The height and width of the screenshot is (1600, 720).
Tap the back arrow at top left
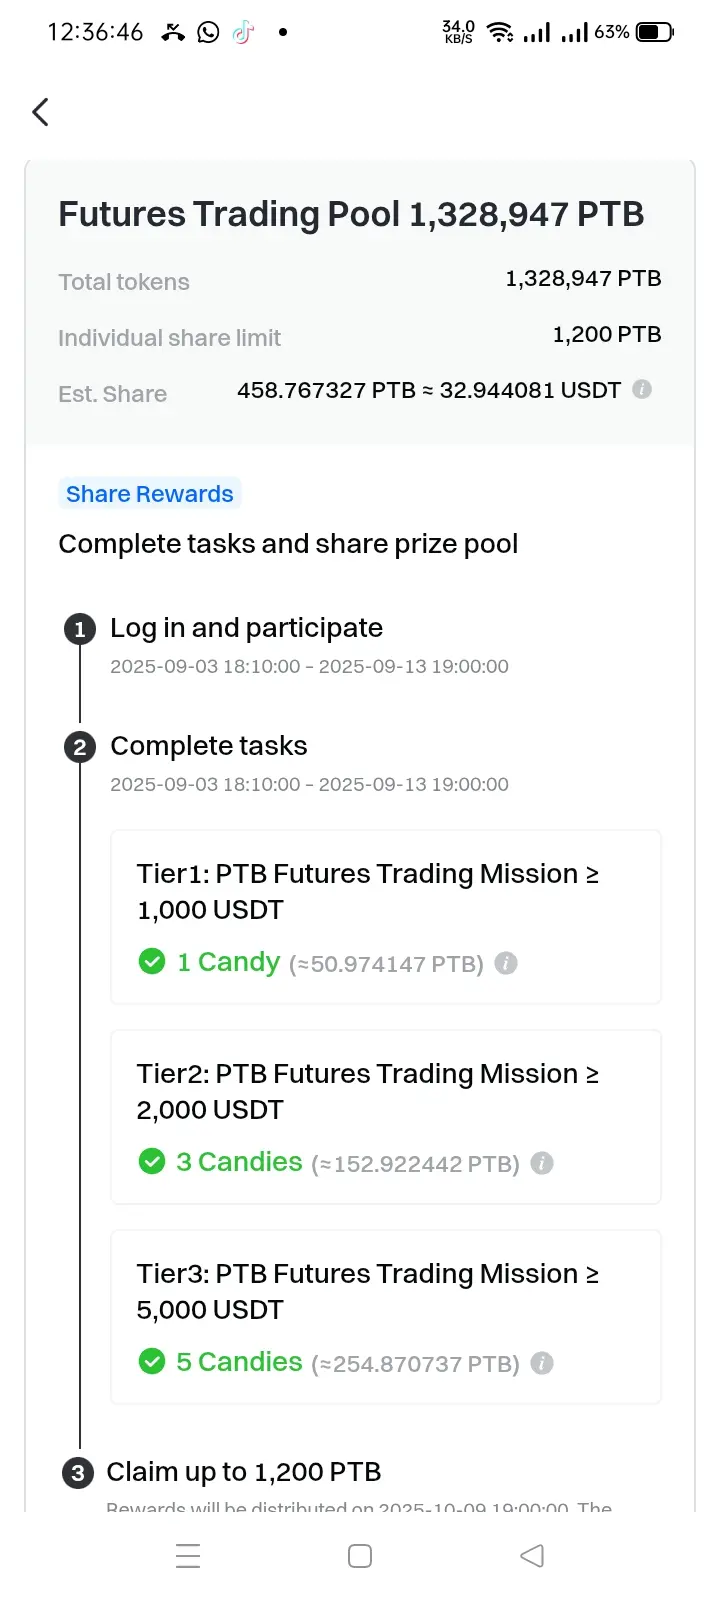tap(40, 112)
